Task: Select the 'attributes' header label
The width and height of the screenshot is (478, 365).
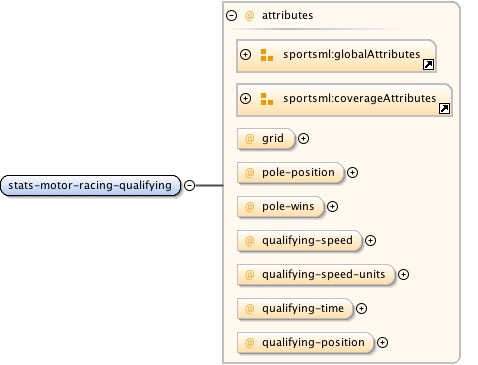Action: [x=287, y=15]
